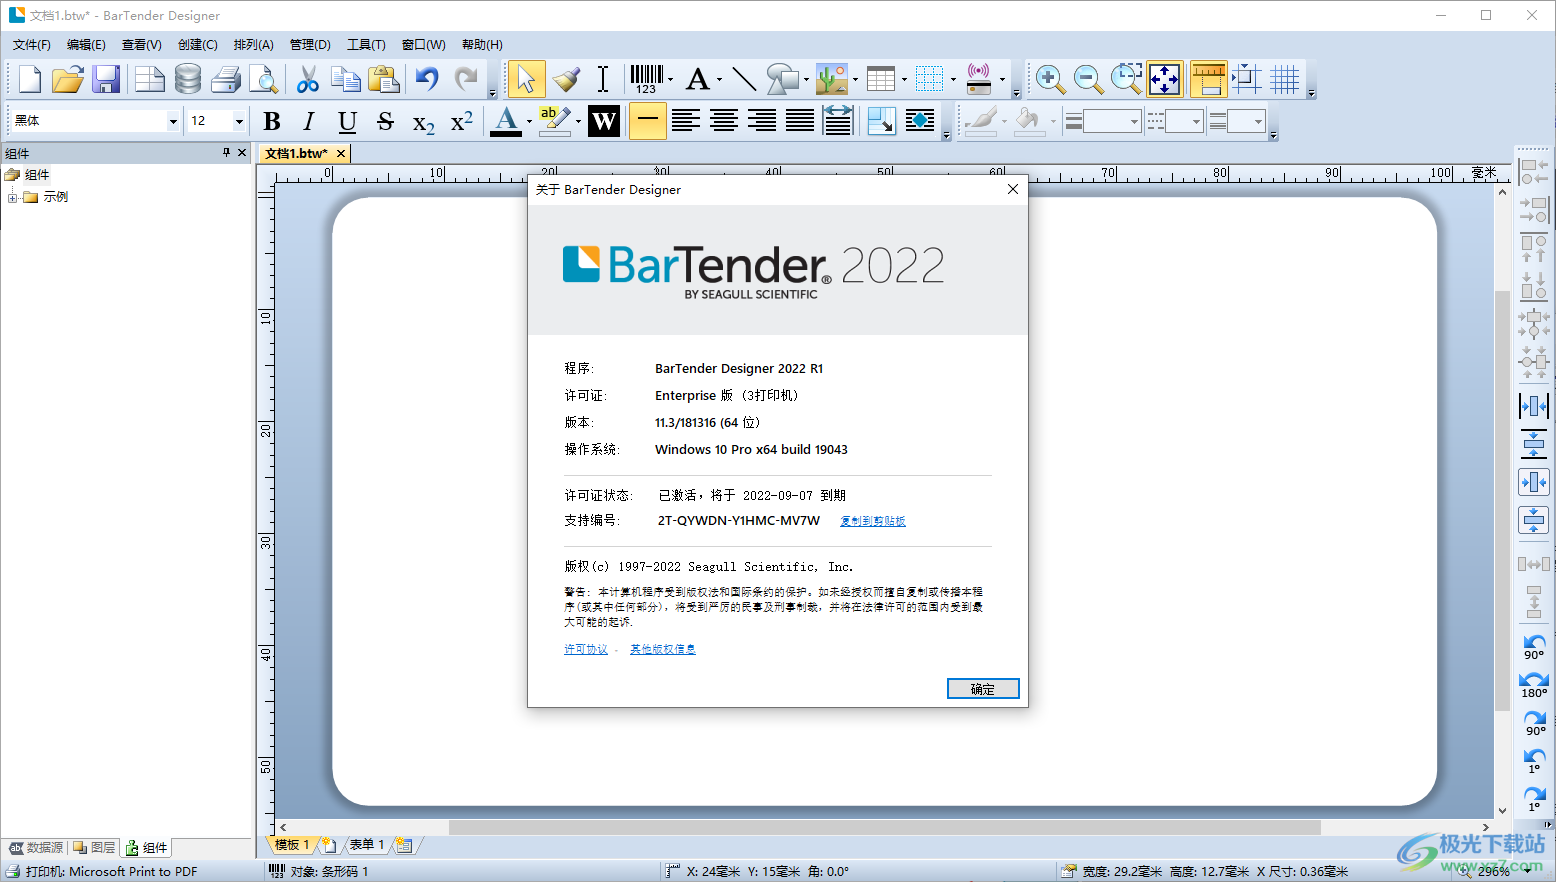Open the zoom percent dropdown at 296%
This screenshot has width=1556, height=882.
pos(1527,871)
